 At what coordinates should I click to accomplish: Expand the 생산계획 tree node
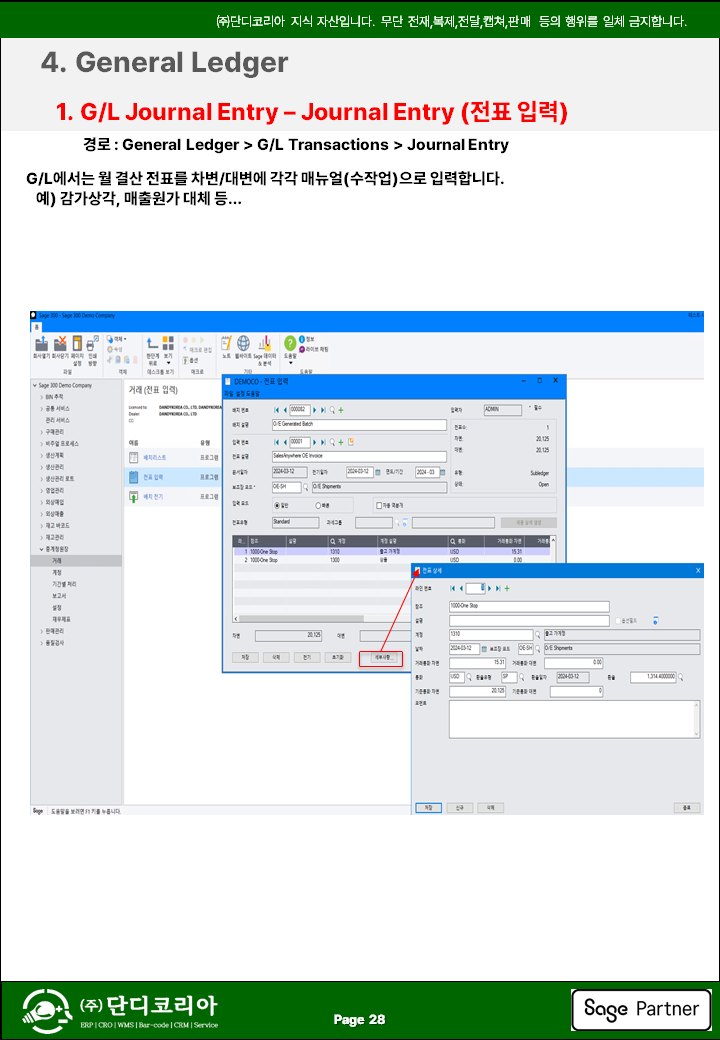42,456
